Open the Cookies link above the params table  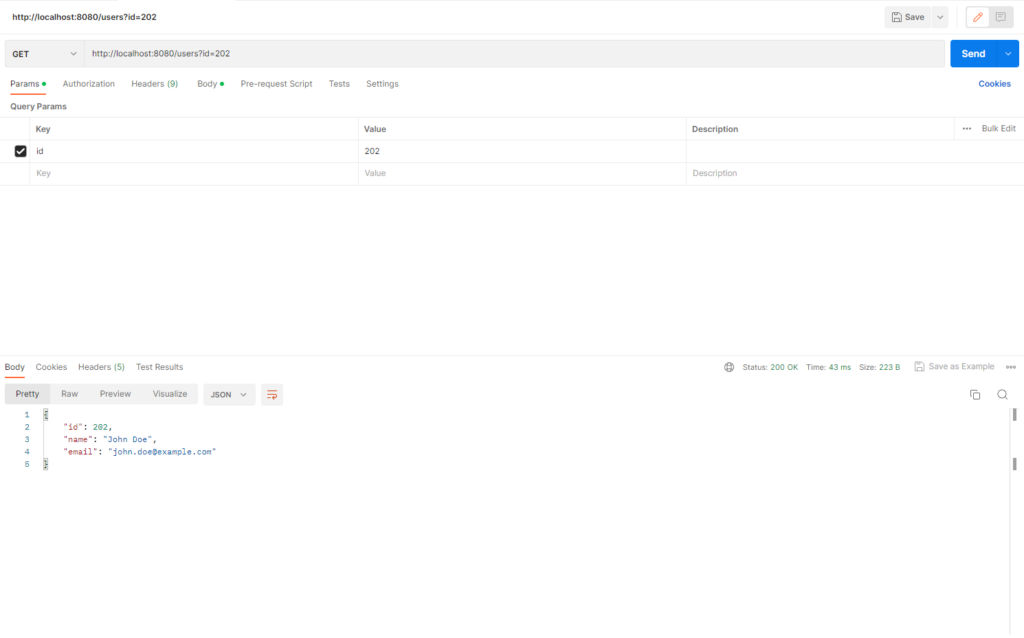coord(994,83)
